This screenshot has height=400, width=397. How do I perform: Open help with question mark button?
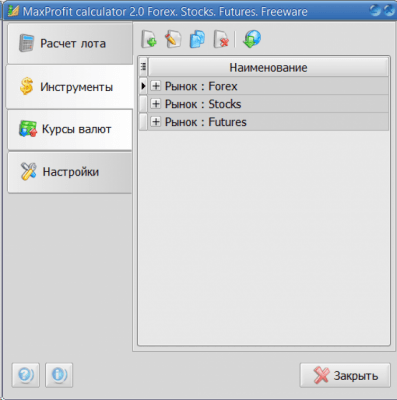(x=26, y=375)
